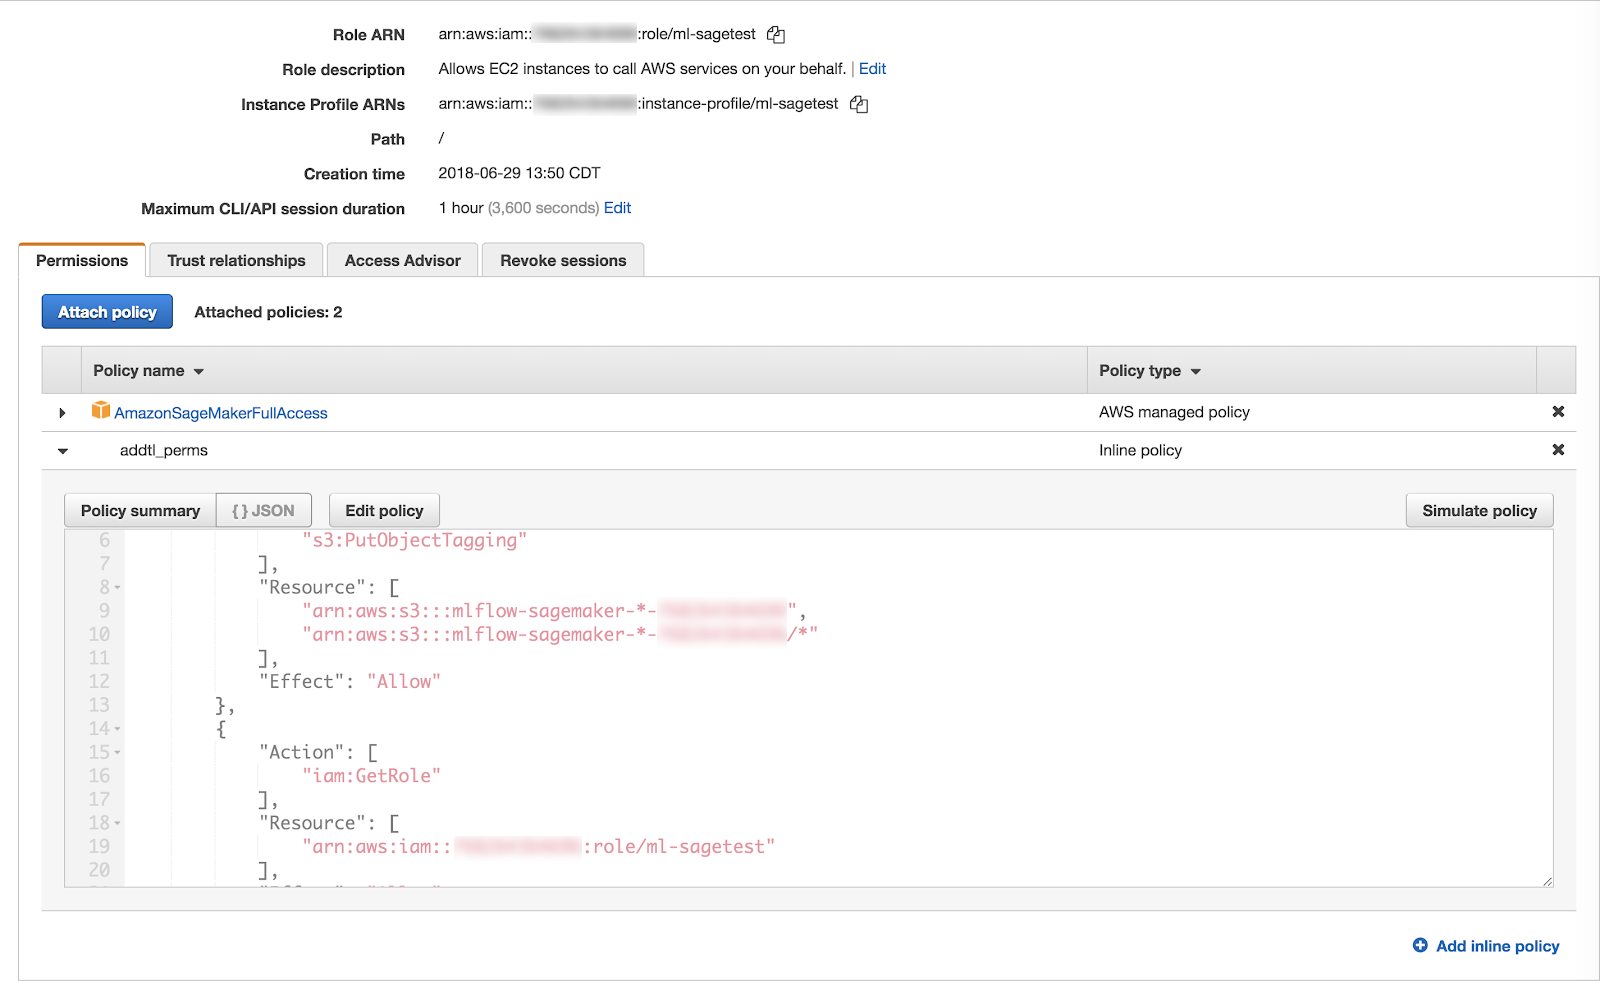Viewport: 1600px width, 982px height.
Task: Remove the AmazonSageMakerFullAccess policy
Action: click(1557, 412)
